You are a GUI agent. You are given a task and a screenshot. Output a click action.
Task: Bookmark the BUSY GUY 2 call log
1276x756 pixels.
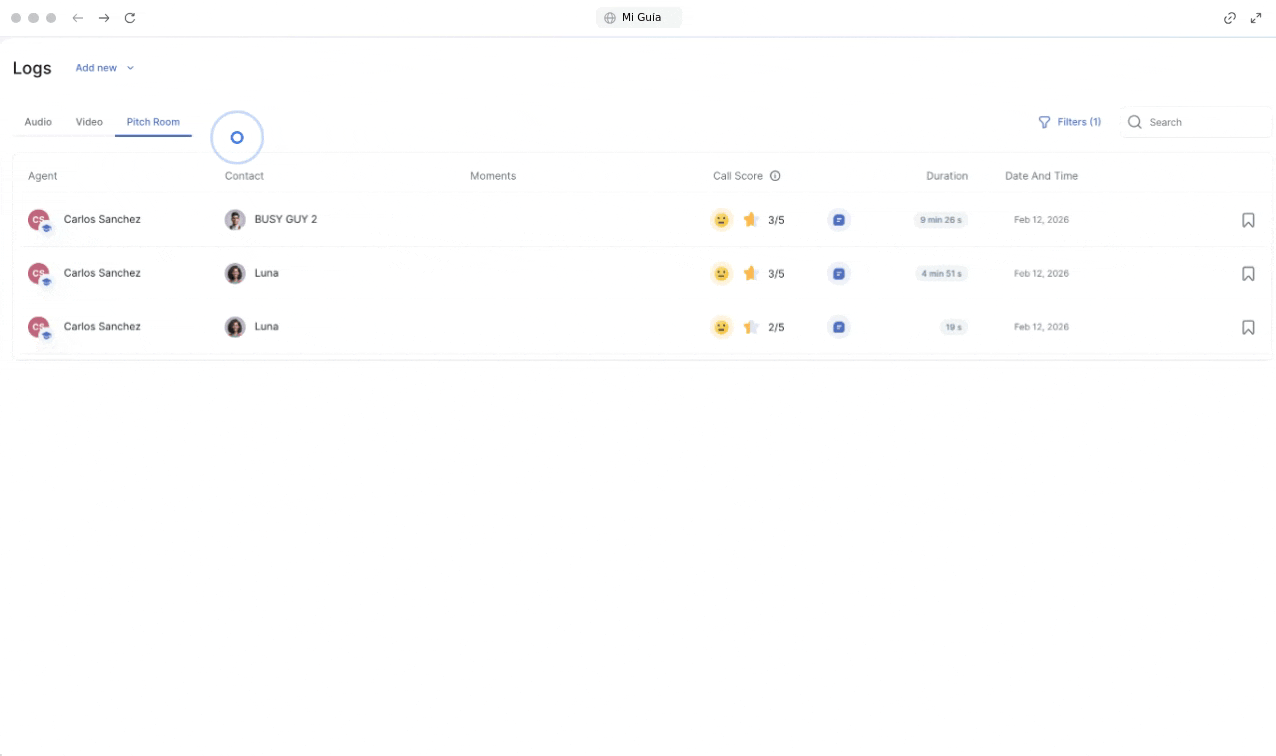coord(1248,220)
